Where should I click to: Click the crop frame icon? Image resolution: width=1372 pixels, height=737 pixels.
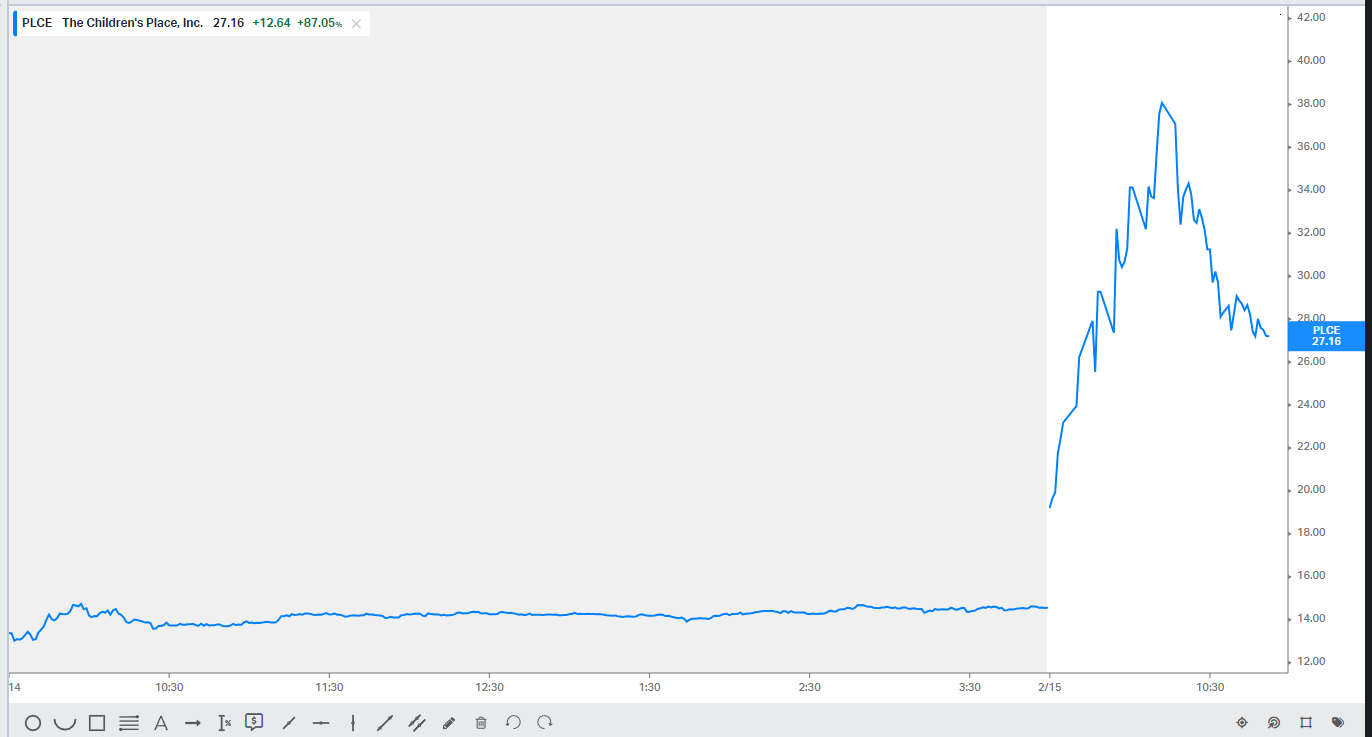[1306, 722]
